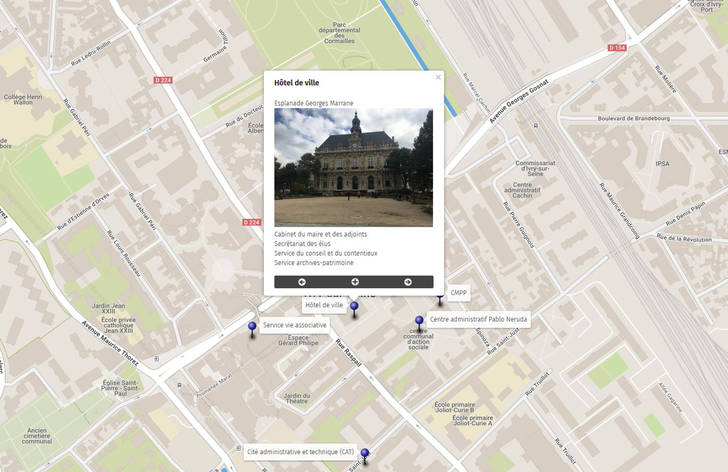The width and height of the screenshot is (728, 472).
Task: Click Collège Henri Wallon map label
Action: 23,99
